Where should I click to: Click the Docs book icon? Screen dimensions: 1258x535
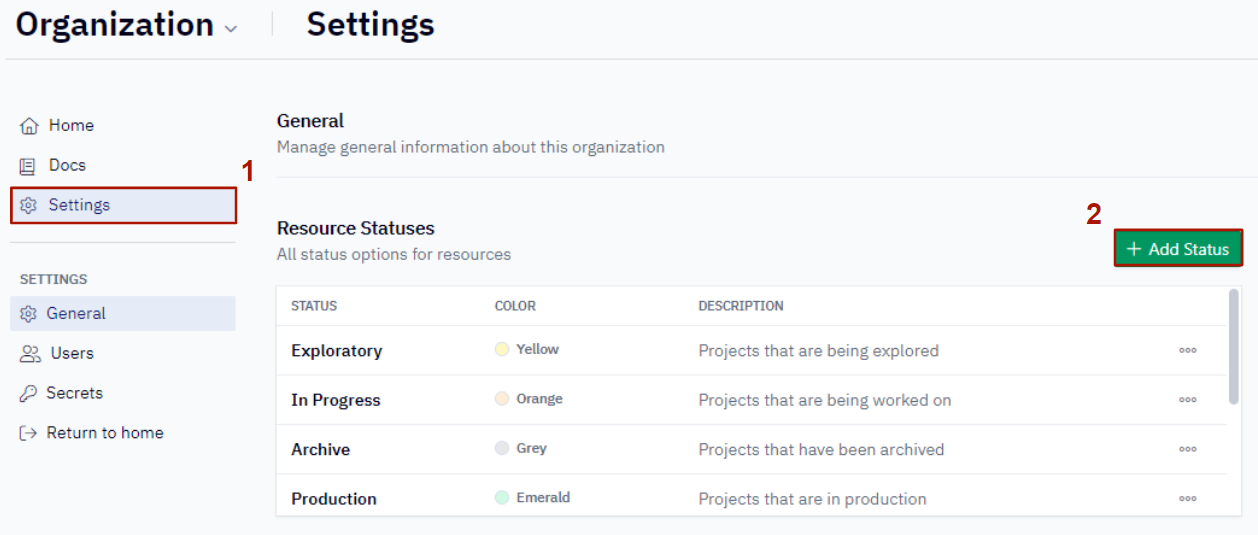[x=29, y=166]
